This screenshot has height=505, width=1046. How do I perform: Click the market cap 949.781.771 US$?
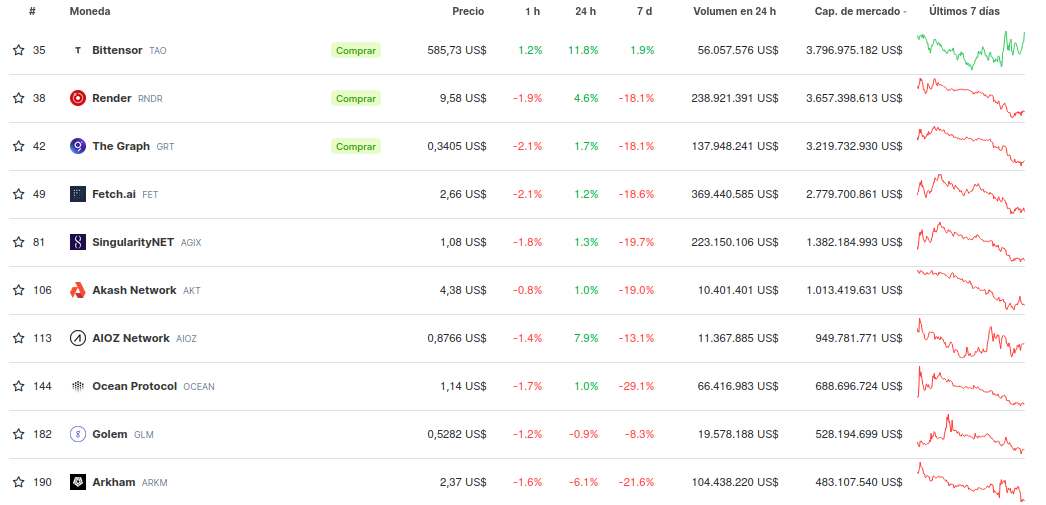click(859, 338)
